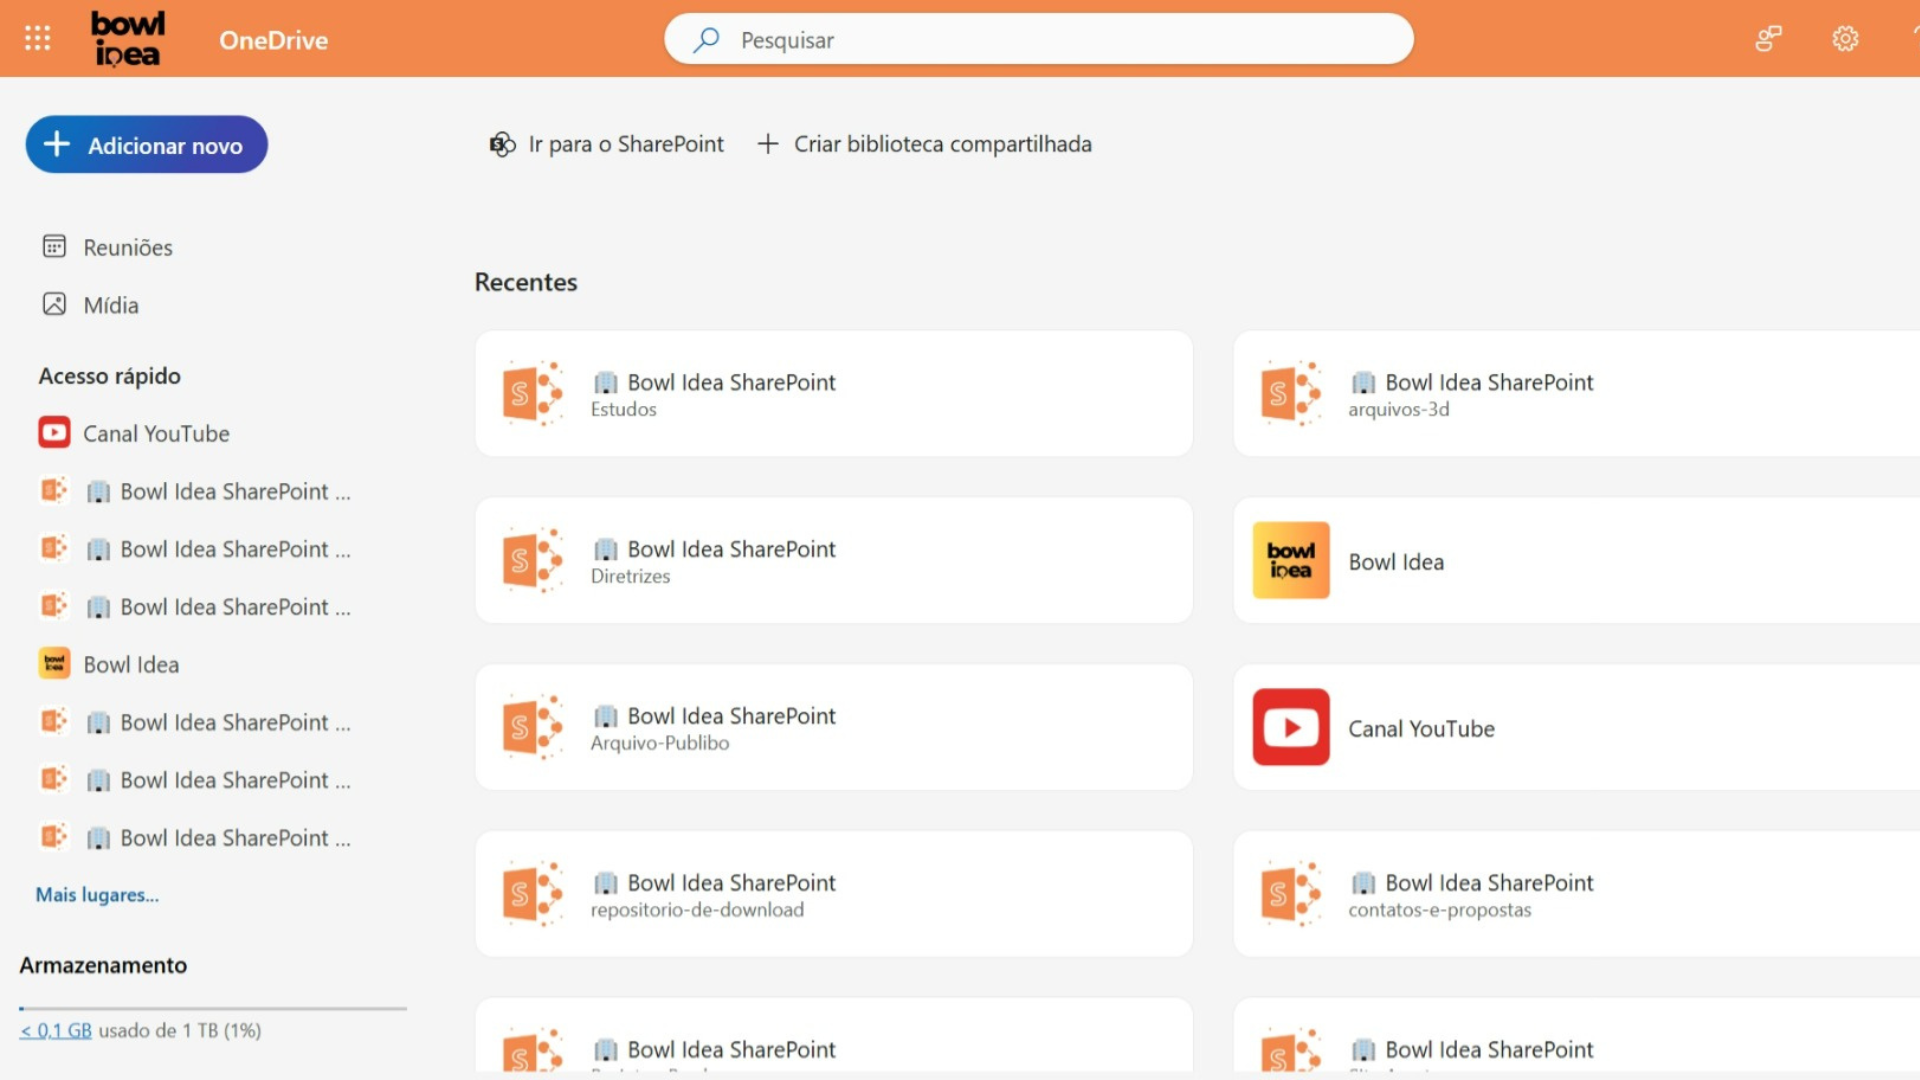This screenshot has height=1080, width=1920.
Task: Click the plus icon before Criar biblioteca
Action: point(768,144)
